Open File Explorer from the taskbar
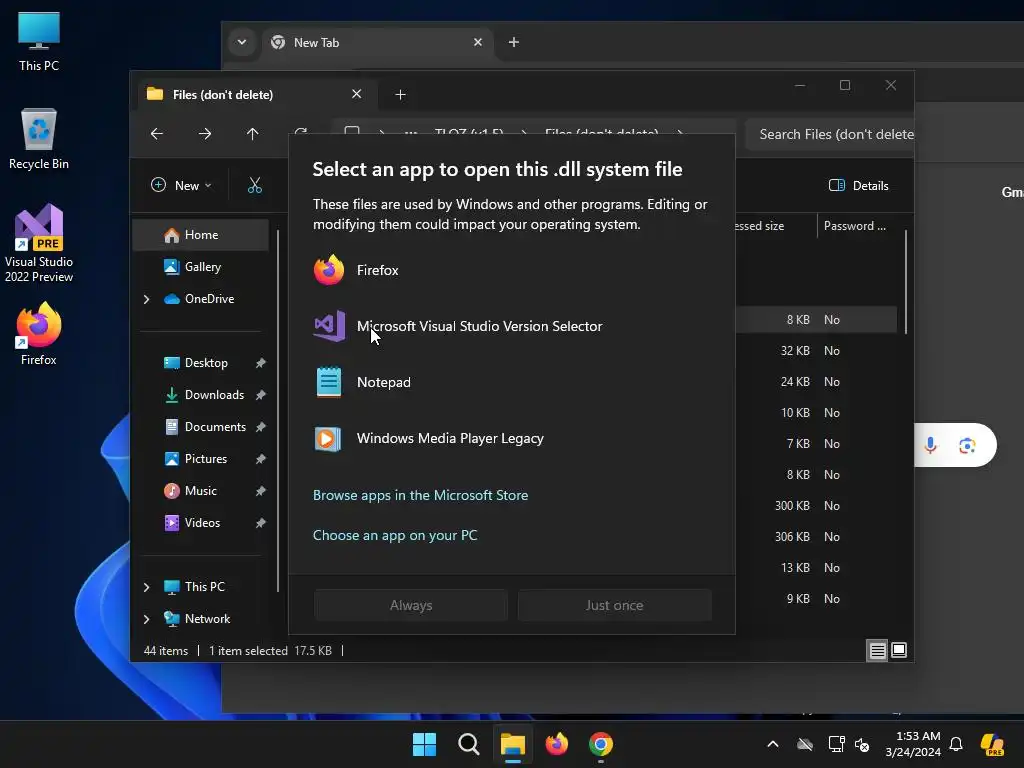The width and height of the screenshot is (1024, 768). [513, 744]
